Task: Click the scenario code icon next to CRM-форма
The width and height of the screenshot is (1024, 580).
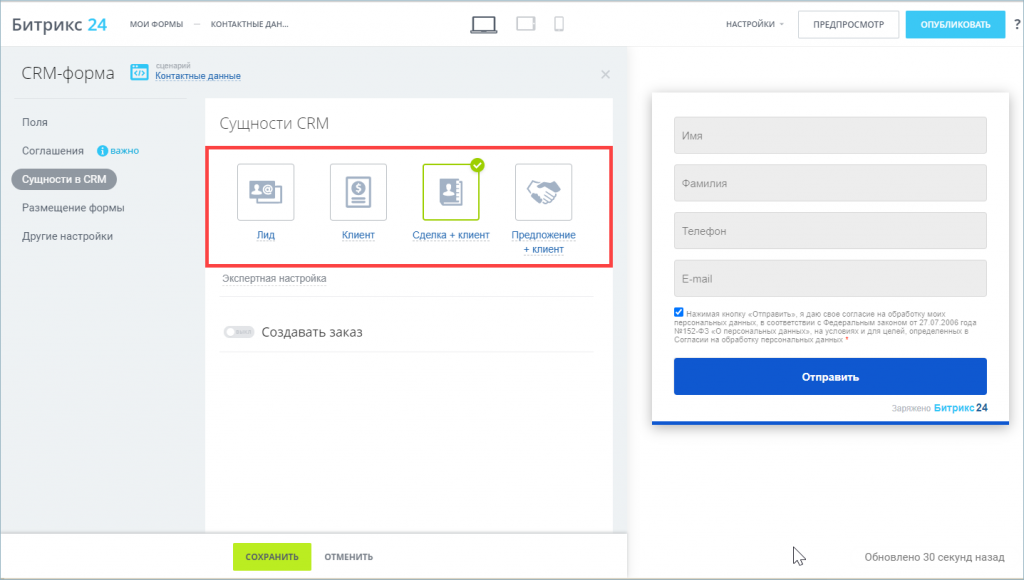Action: pos(139,72)
